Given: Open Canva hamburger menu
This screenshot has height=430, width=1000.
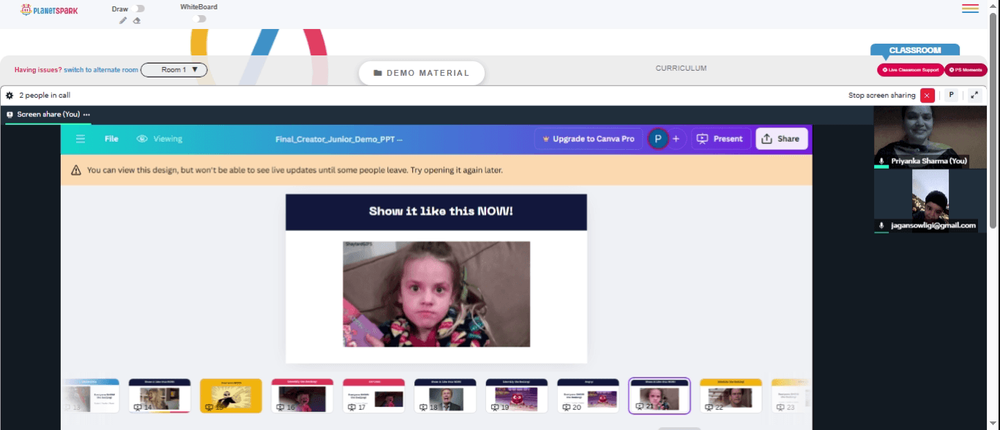Looking at the screenshot, I should (x=80, y=138).
